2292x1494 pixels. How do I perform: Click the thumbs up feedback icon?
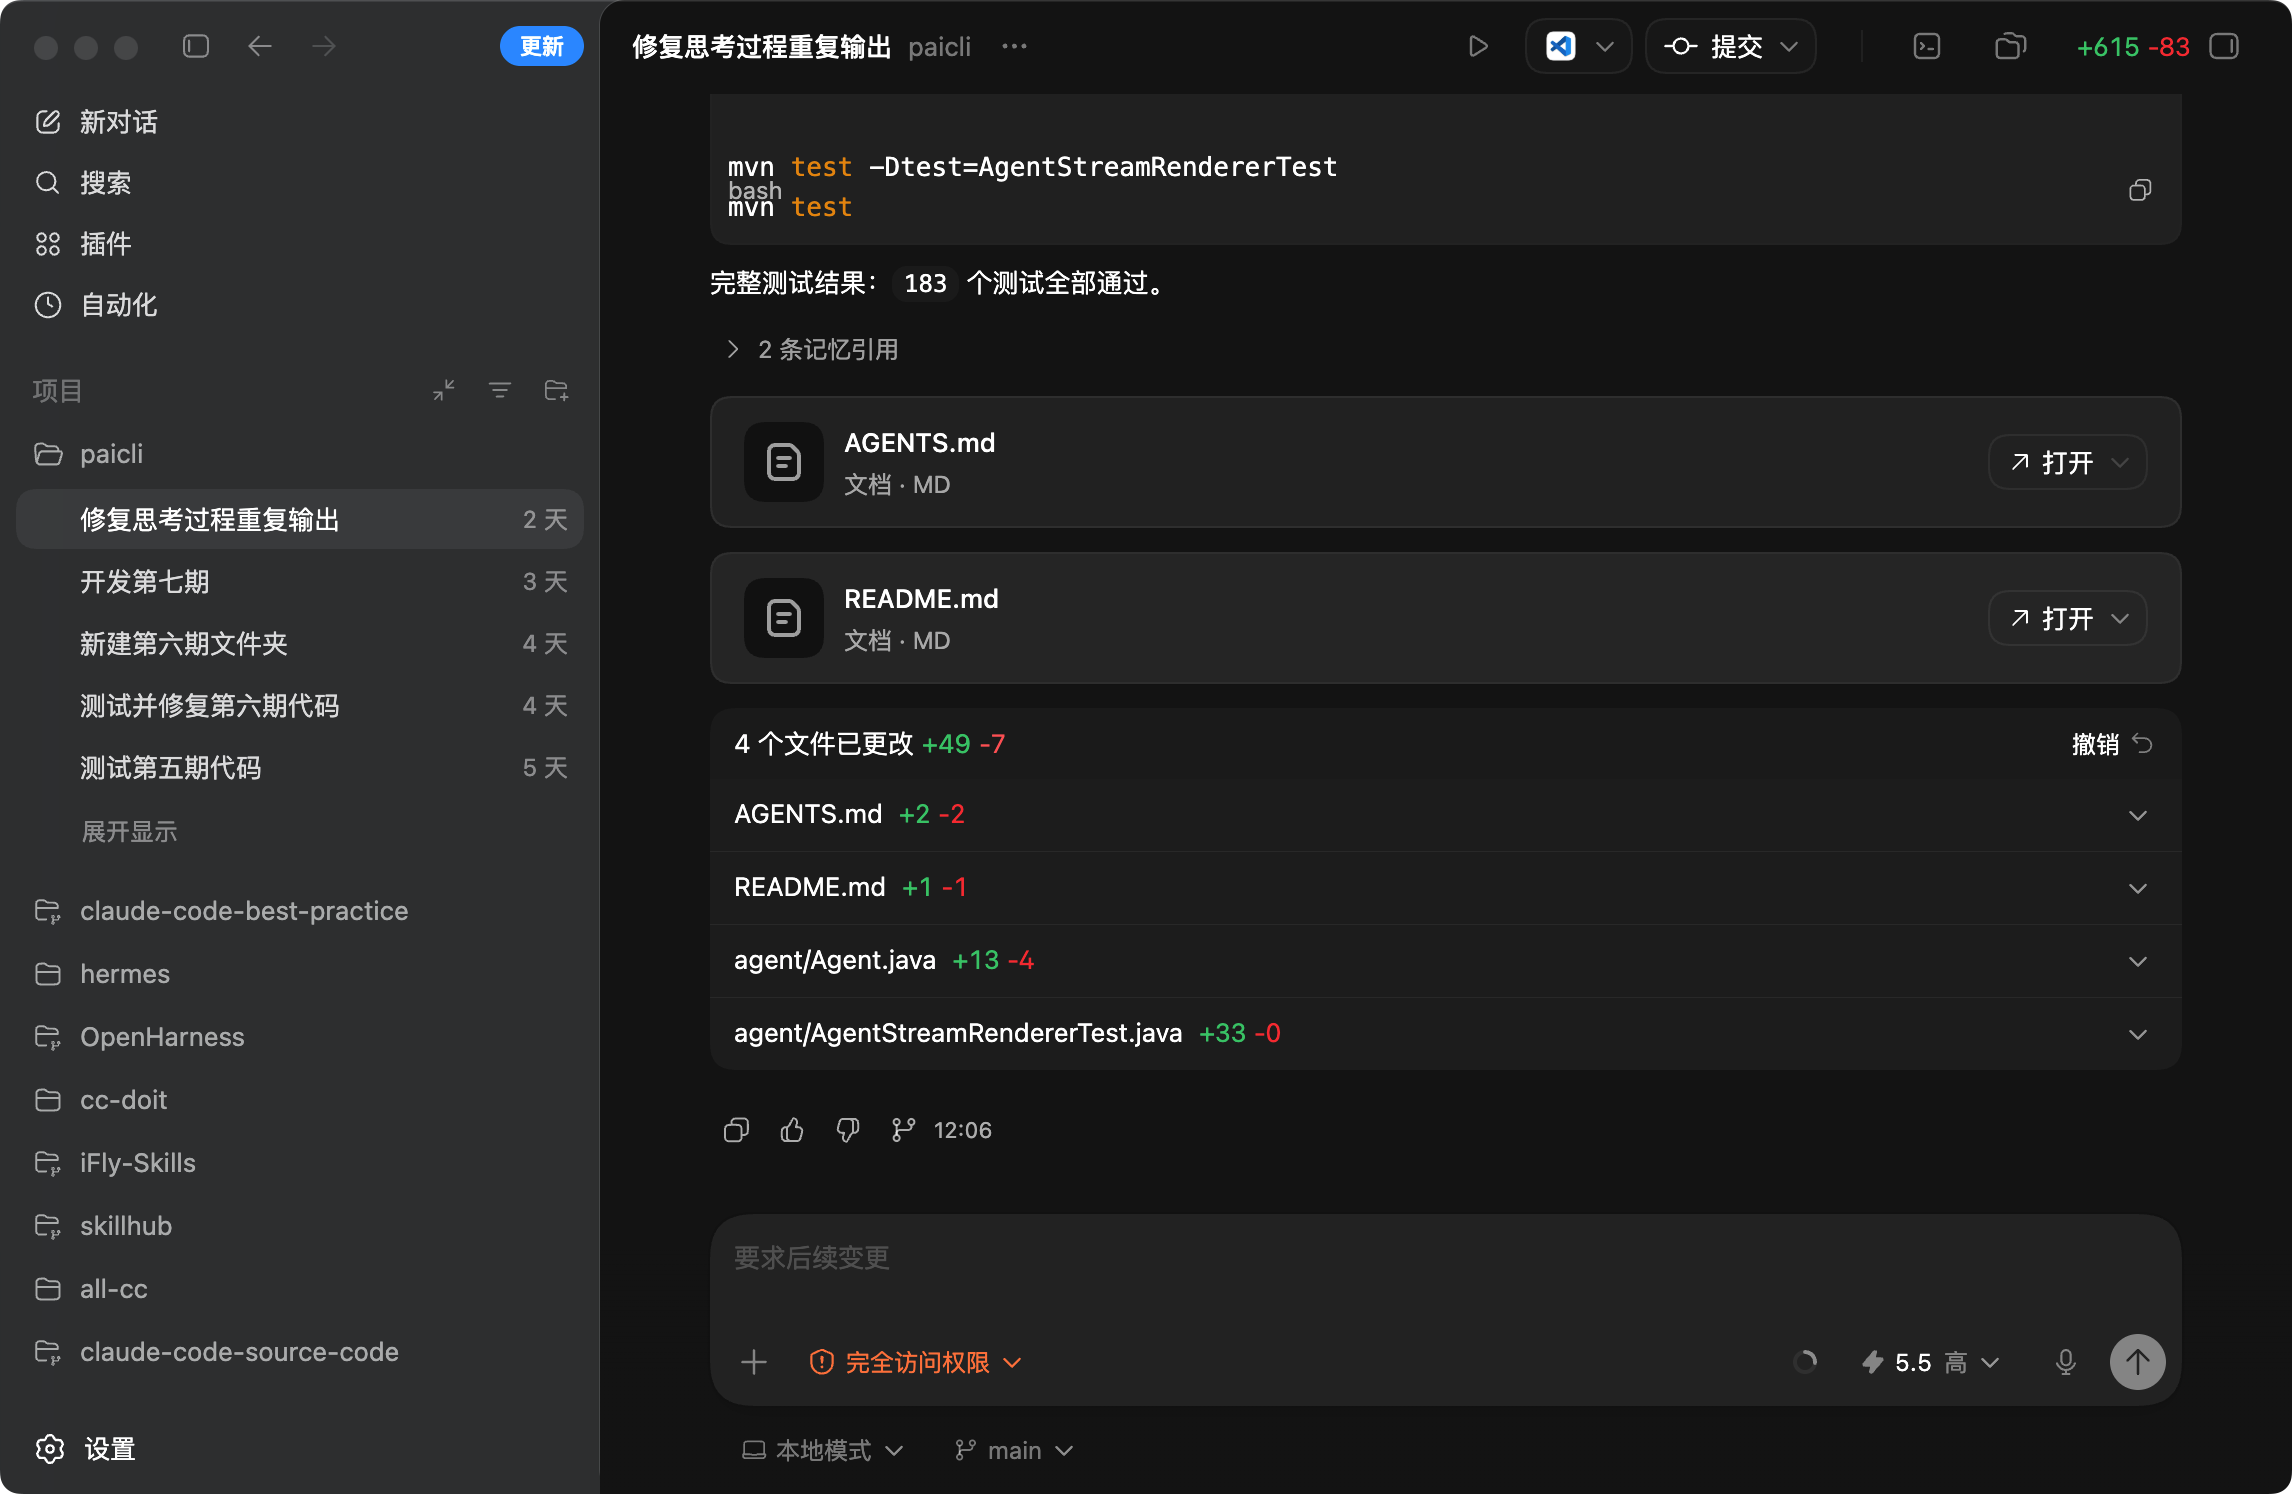click(792, 1130)
